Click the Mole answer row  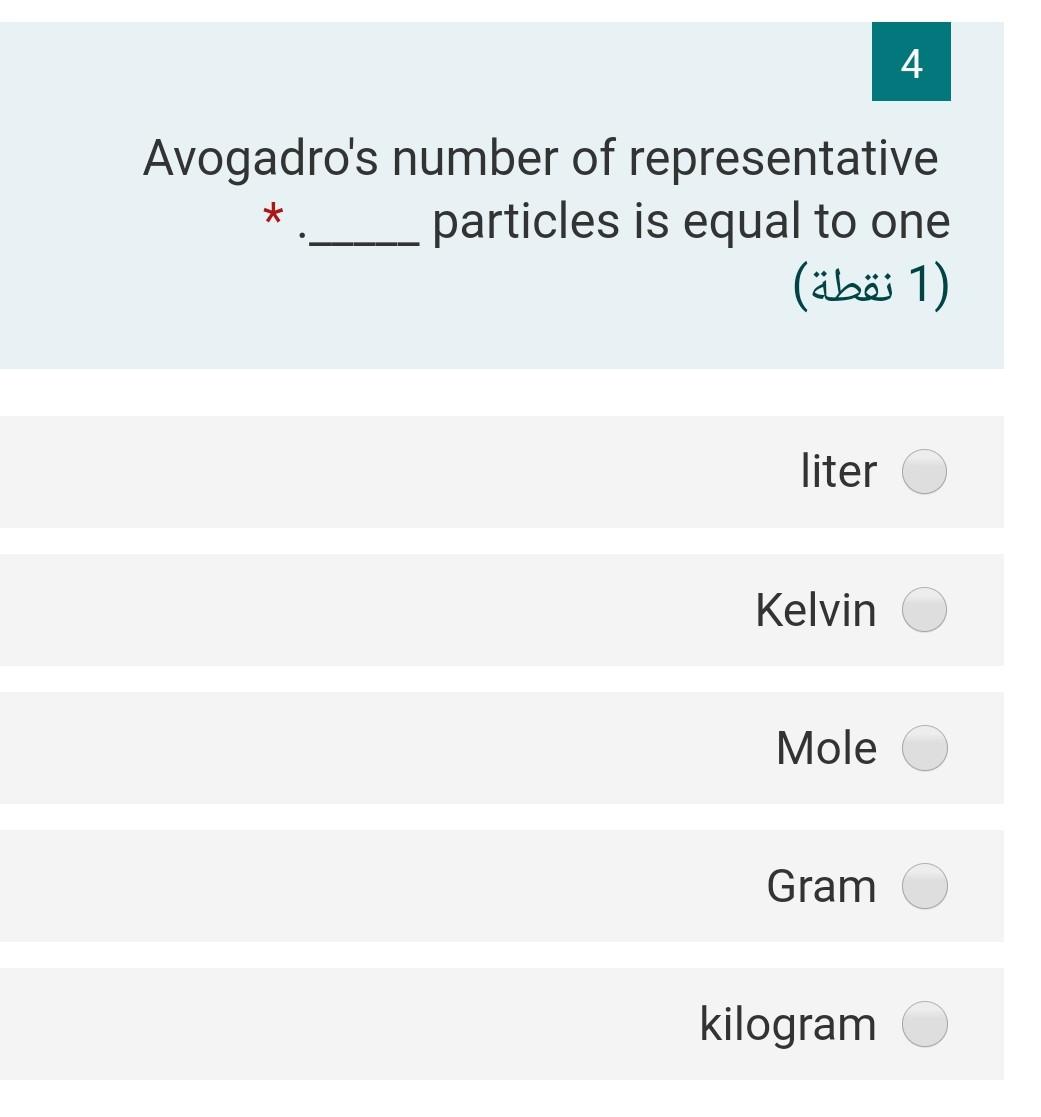pos(500,747)
